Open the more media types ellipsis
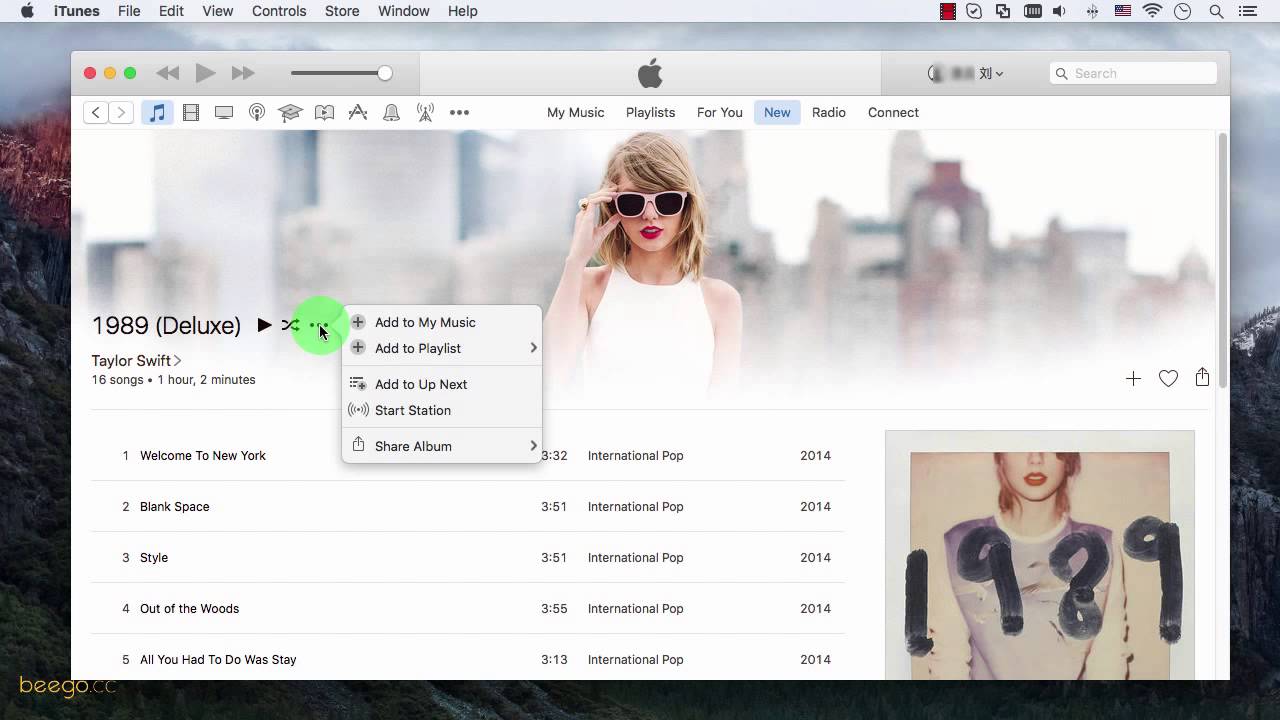Image resolution: width=1280 pixels, height=720 pixels. point(459,112)
